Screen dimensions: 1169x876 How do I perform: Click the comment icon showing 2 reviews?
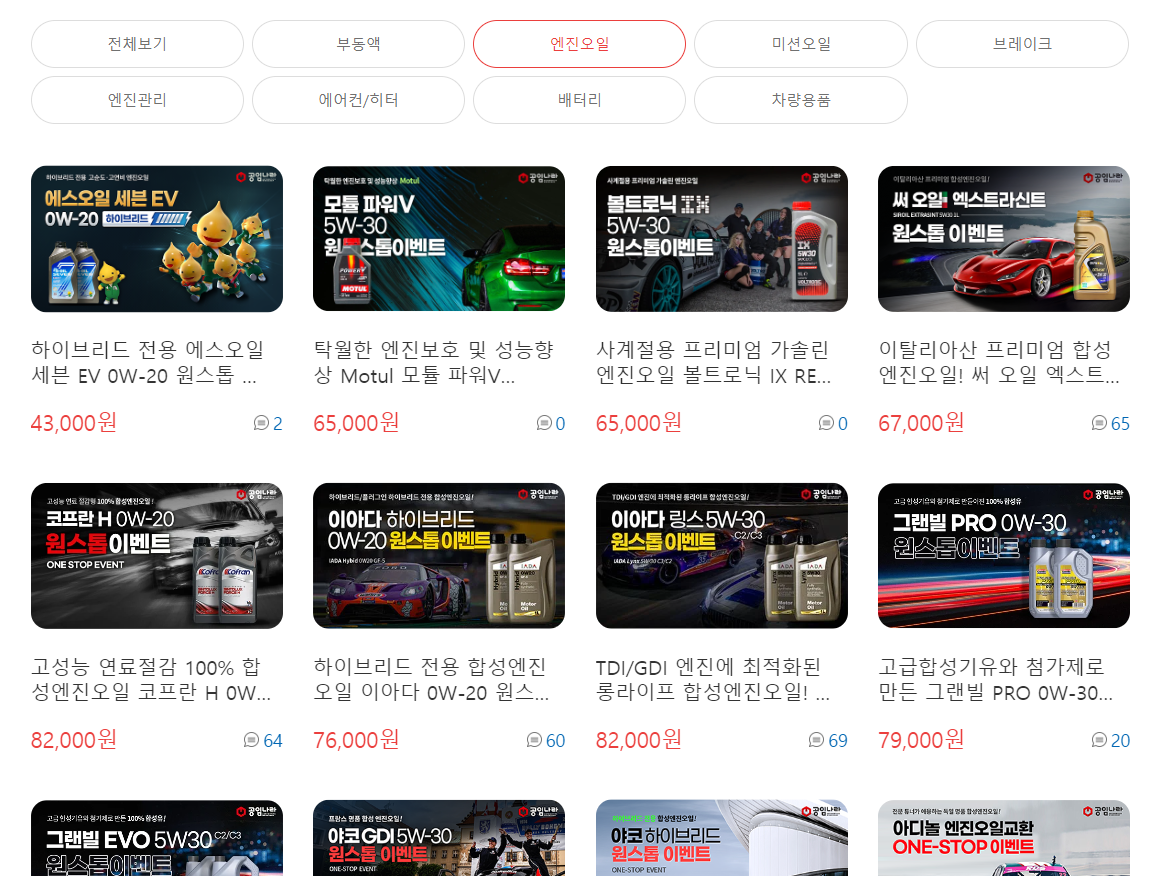261,423
